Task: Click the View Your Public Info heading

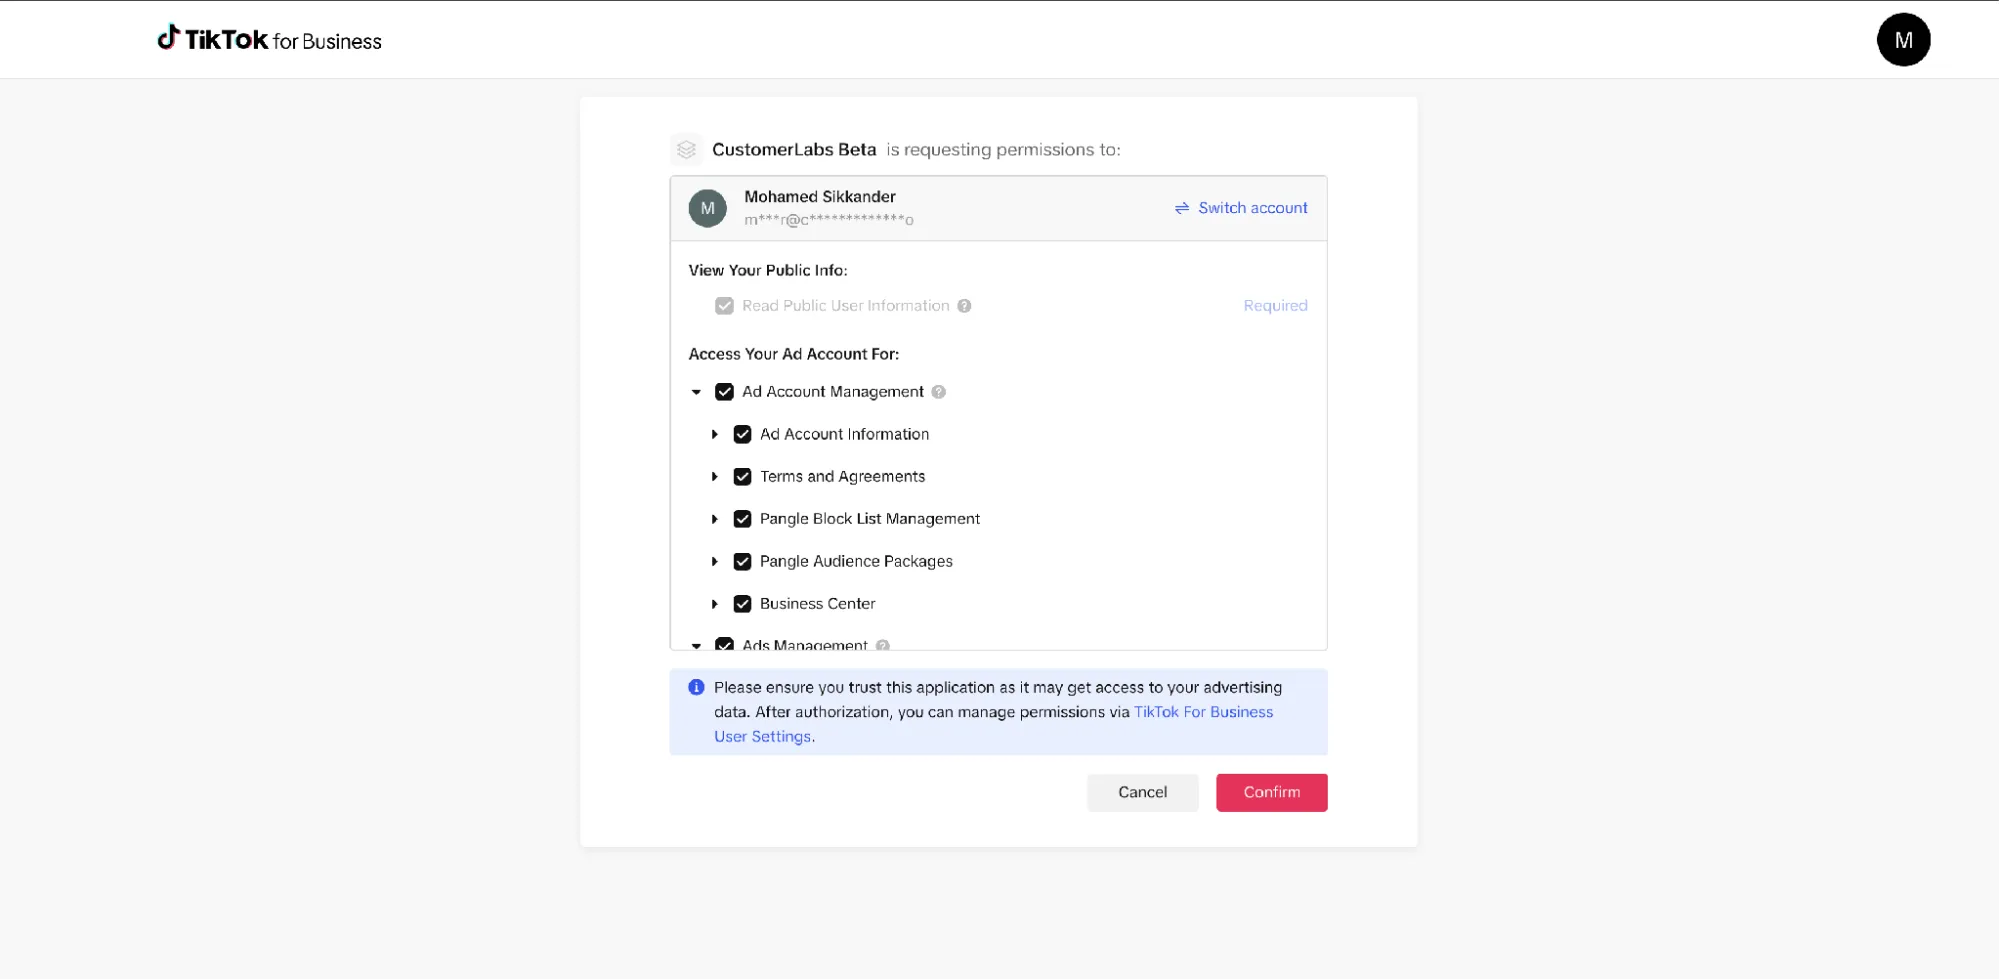Action: (x=767, y=270)
